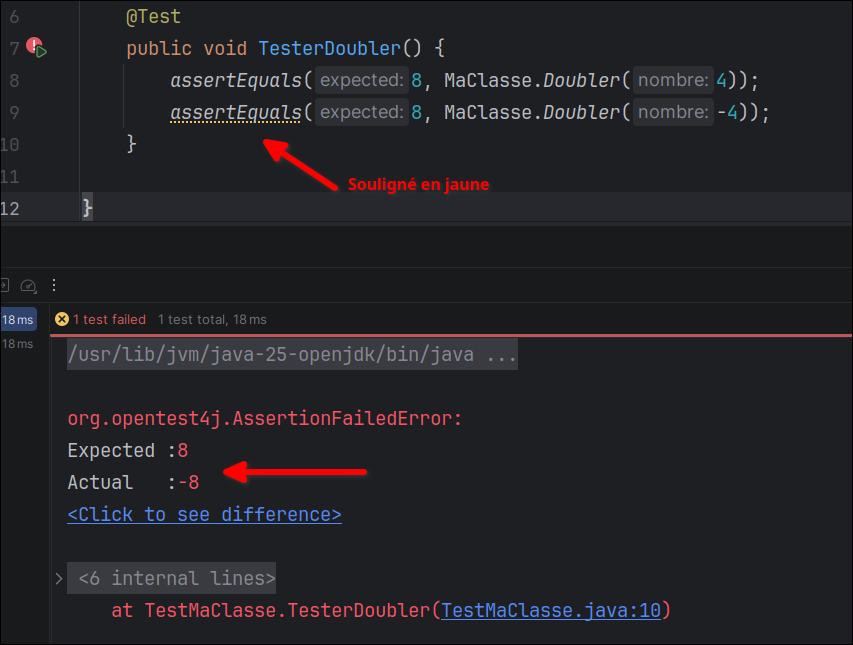Screen dimensions: 853x645
Task: Open the vertical three-dot more options menu
Action: coord(54,285)
